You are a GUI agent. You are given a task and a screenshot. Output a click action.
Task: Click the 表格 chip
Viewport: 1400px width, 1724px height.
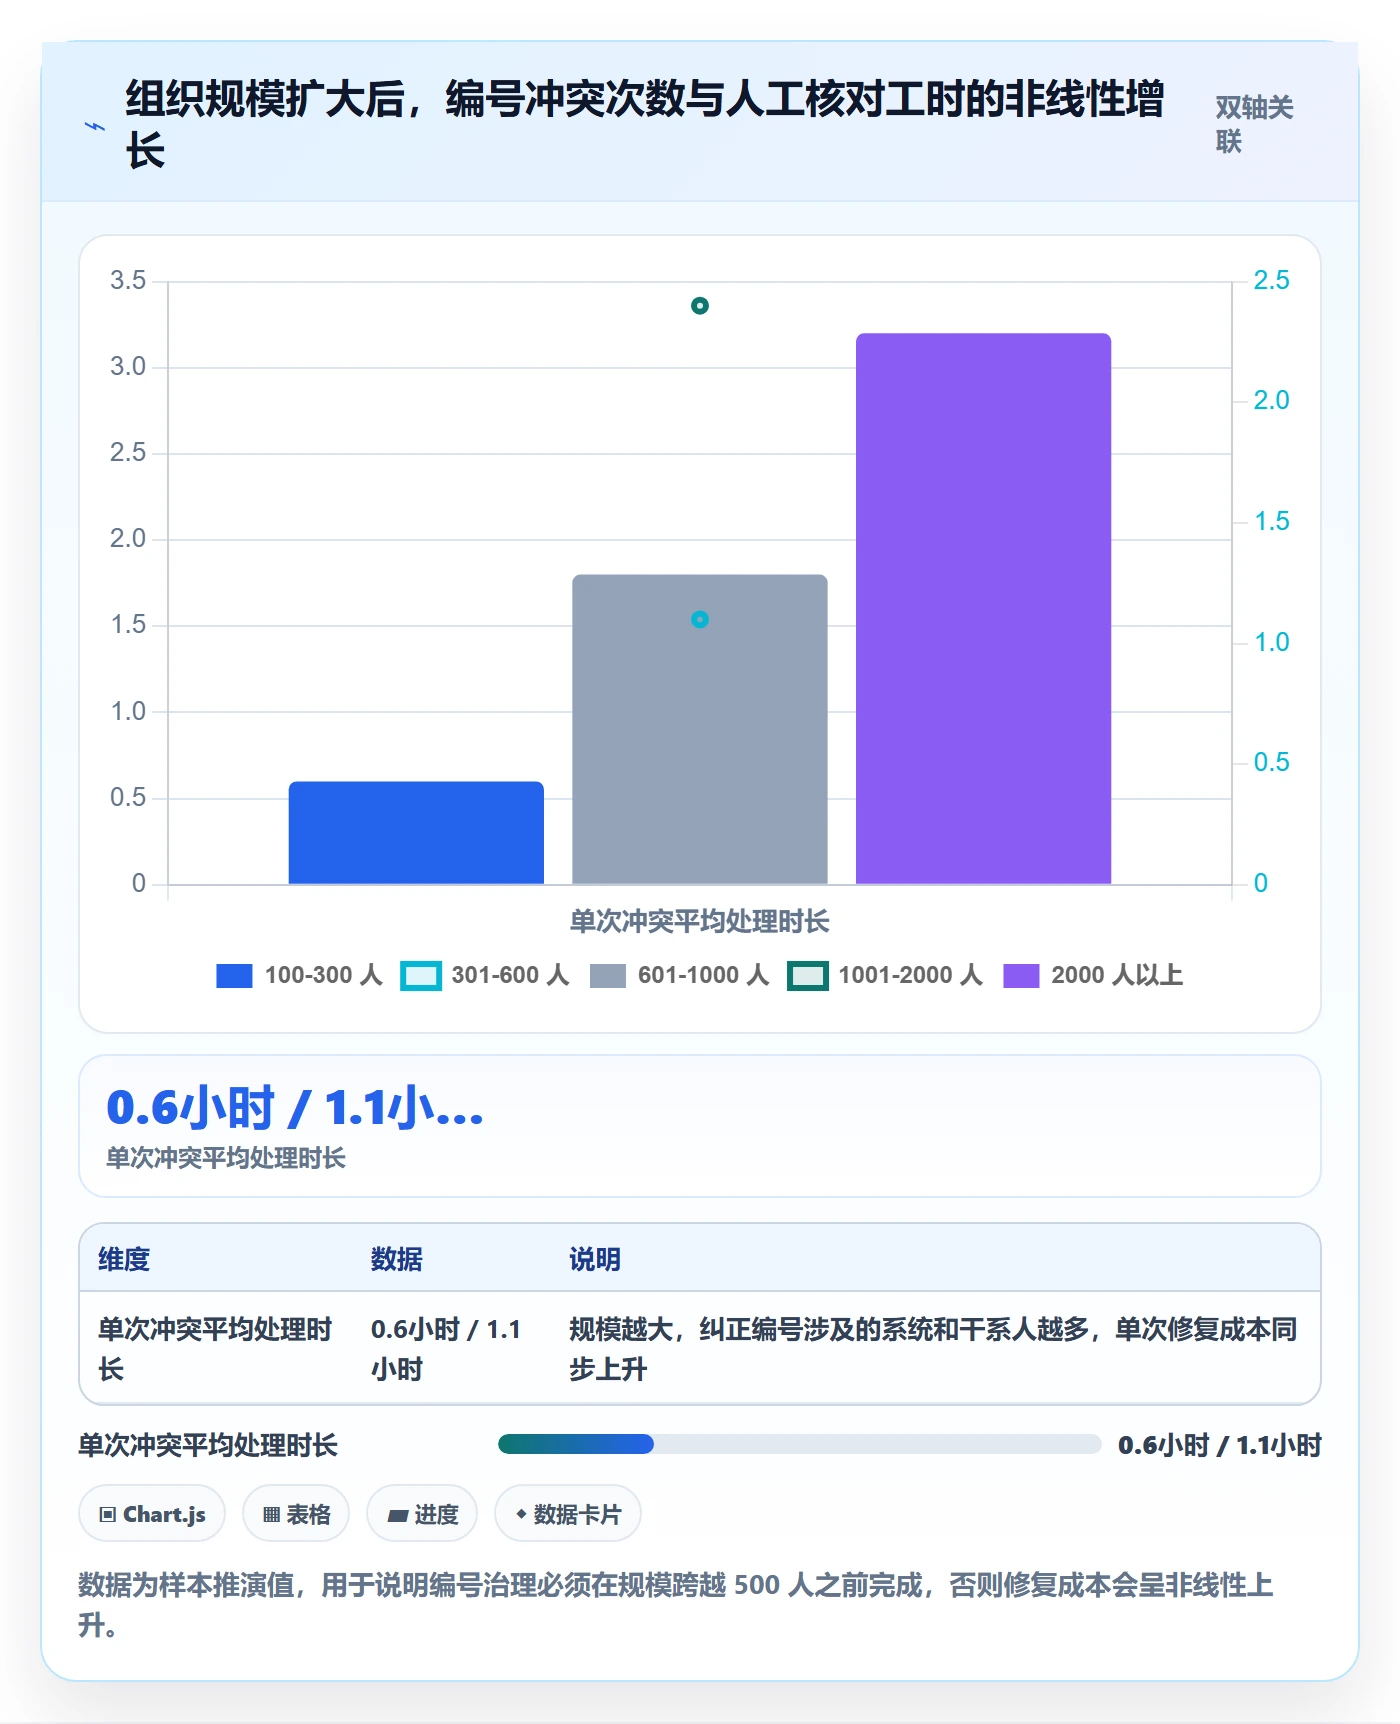[x=296, y=1514]
